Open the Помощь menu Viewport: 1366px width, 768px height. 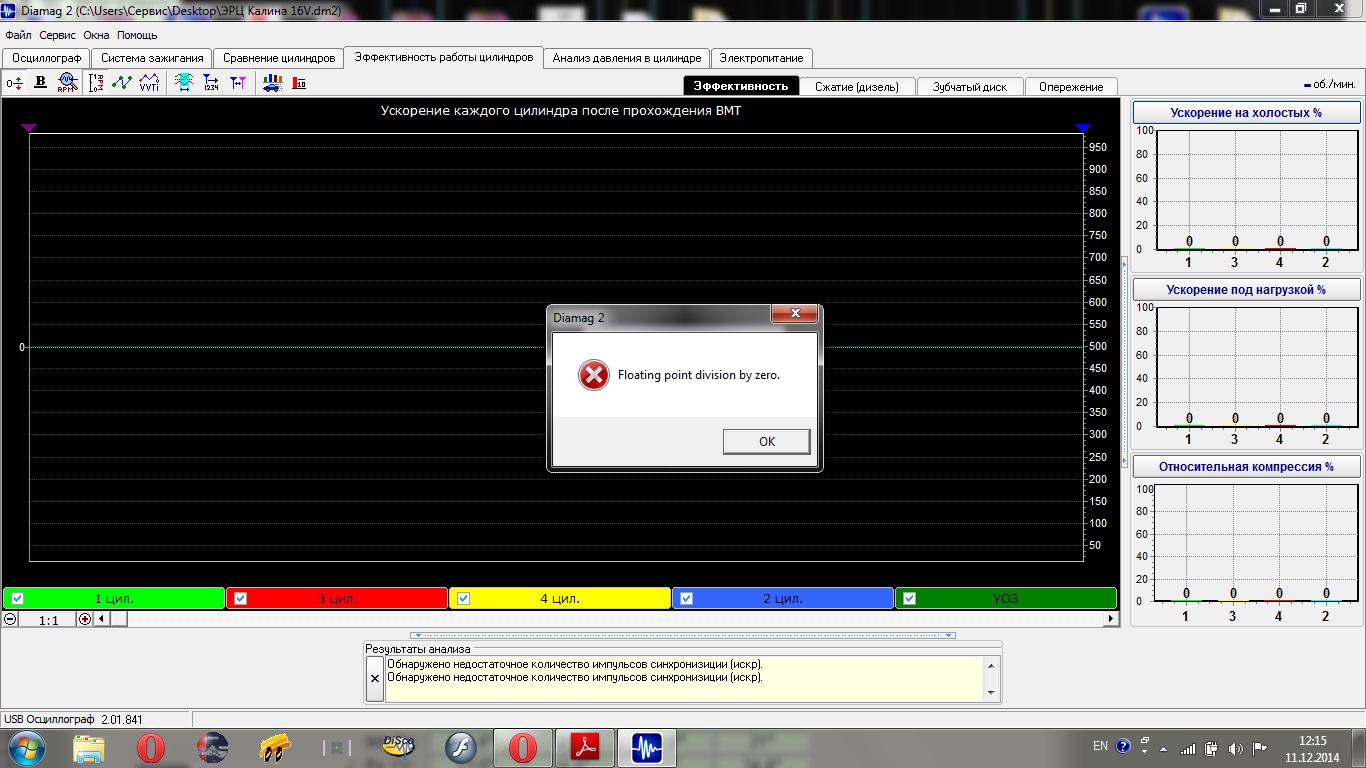(137, 35)
